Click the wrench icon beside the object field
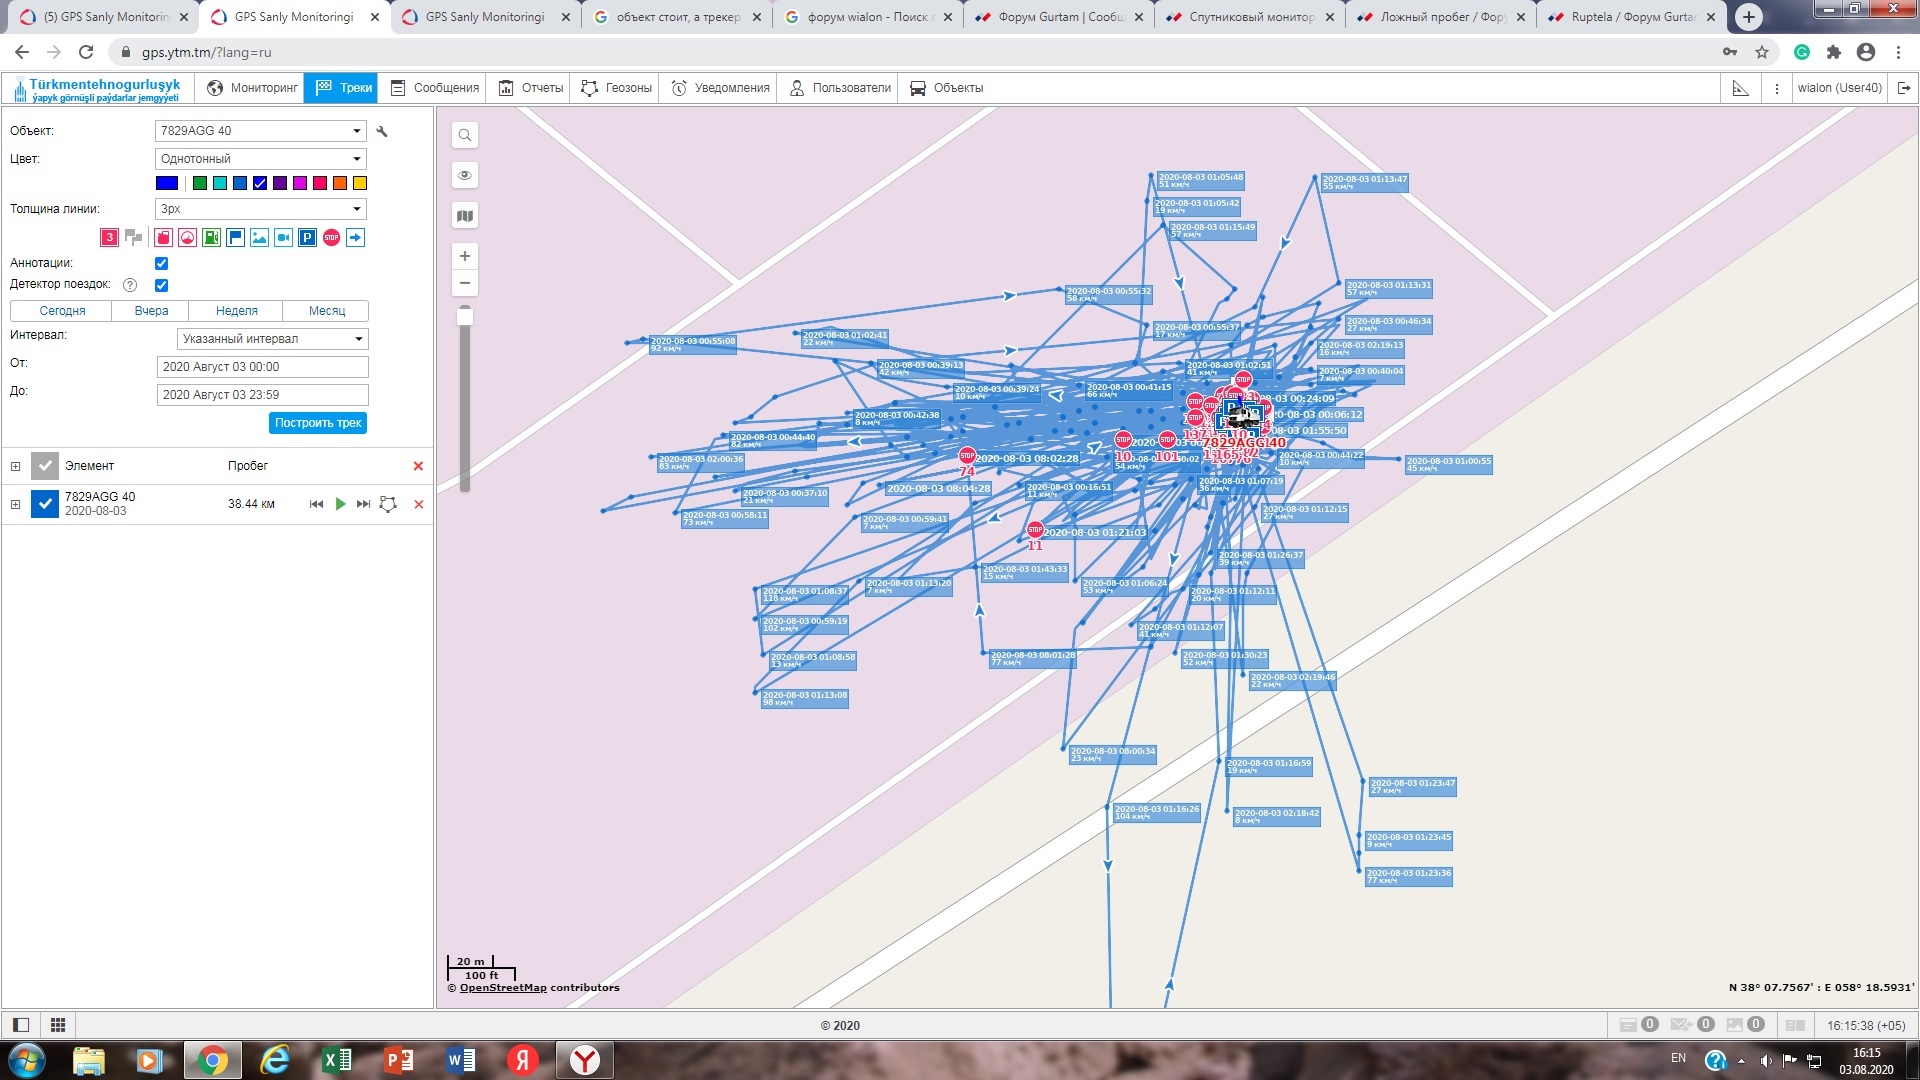This screenshot has height=1080, width=1920. coord(382,131)
